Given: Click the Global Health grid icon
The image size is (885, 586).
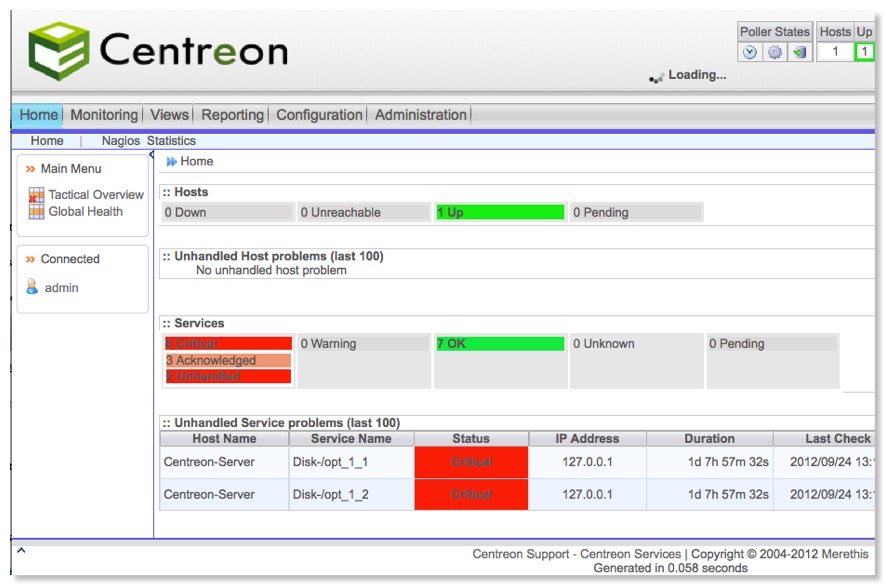Looking at the screenshot, I should [x=36, y=211].
